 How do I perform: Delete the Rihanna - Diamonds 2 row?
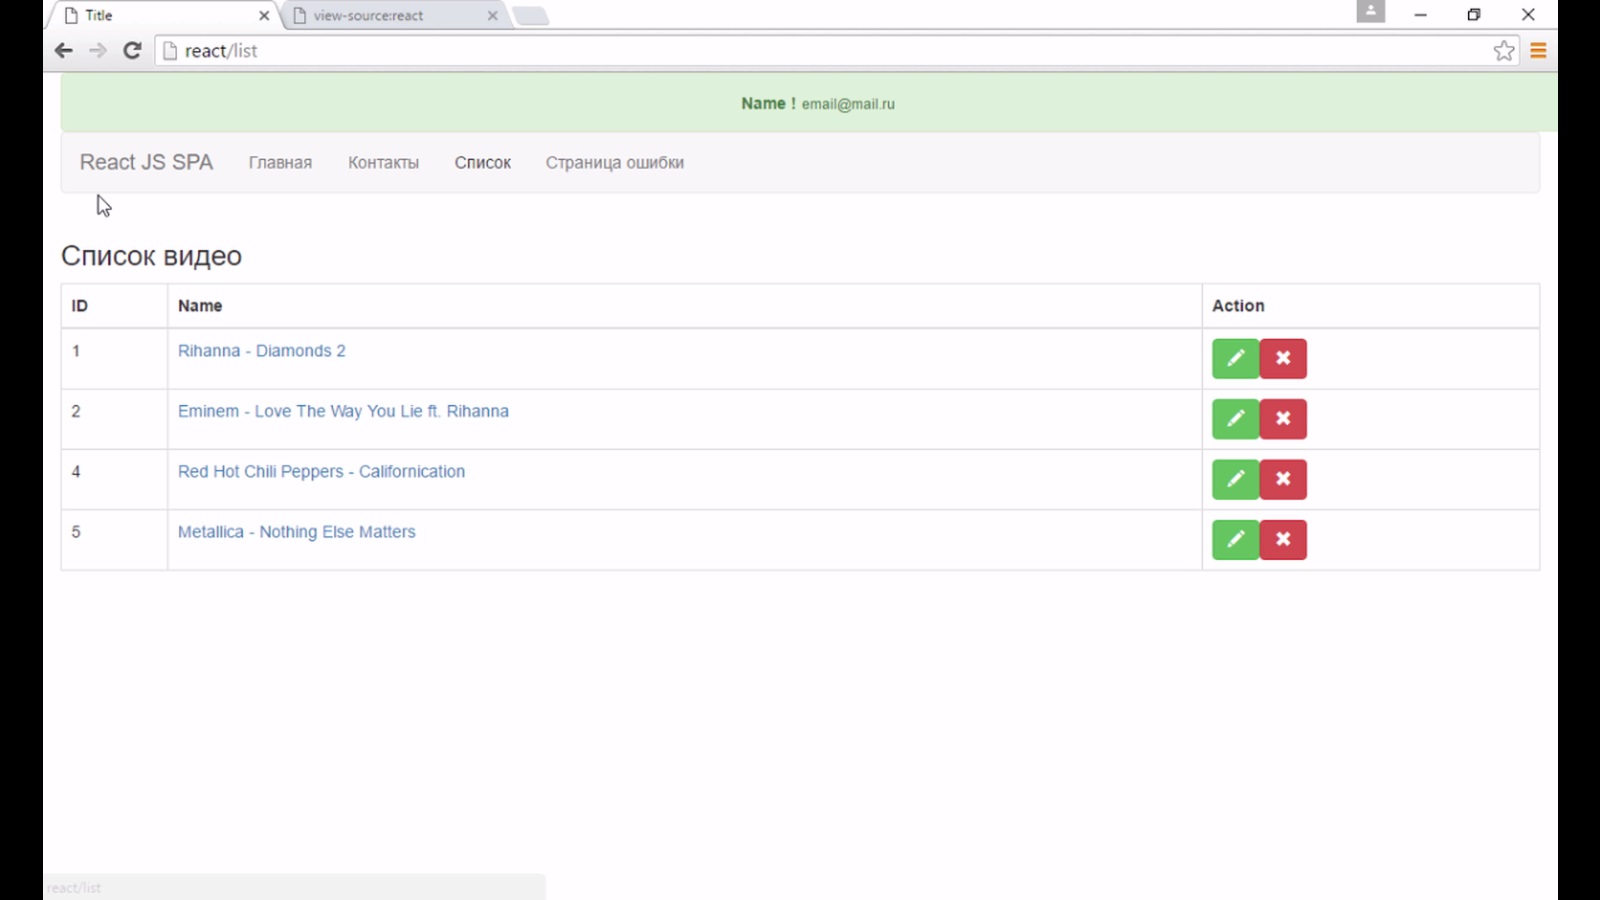click(1283, 359)
